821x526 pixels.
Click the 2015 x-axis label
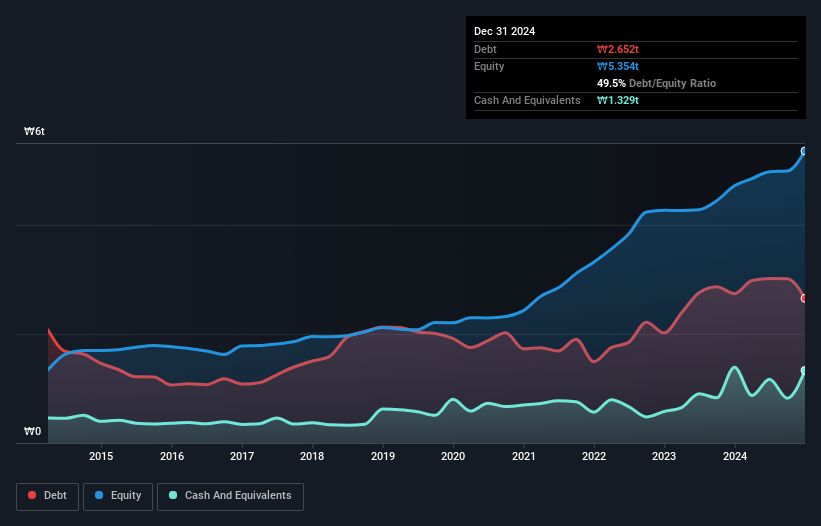pyautogui.click(x=101, y=456)
